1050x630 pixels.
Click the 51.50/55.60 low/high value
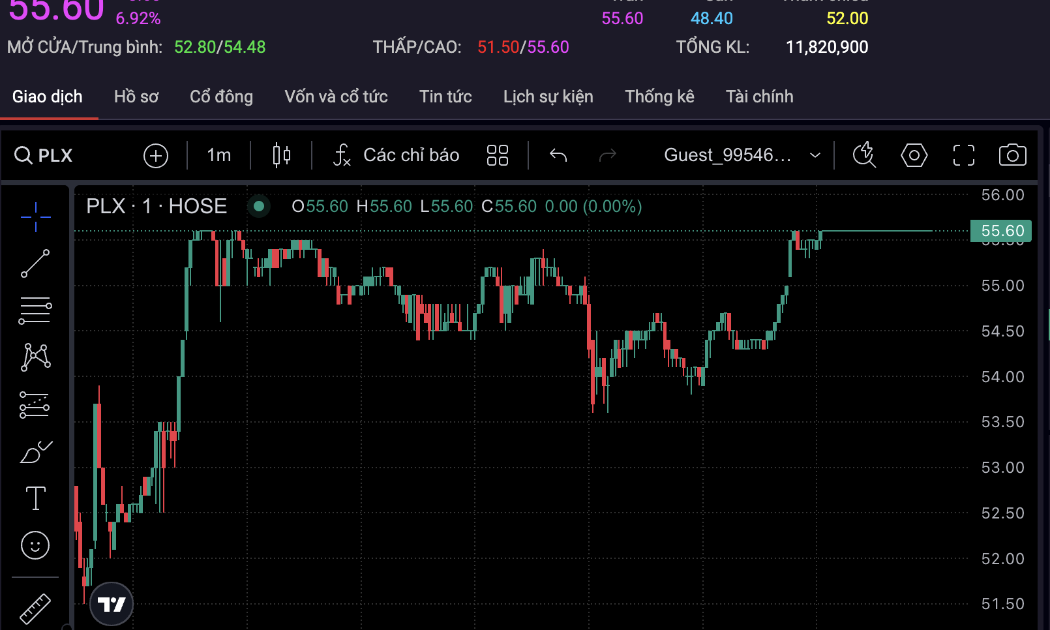point(523,48)
